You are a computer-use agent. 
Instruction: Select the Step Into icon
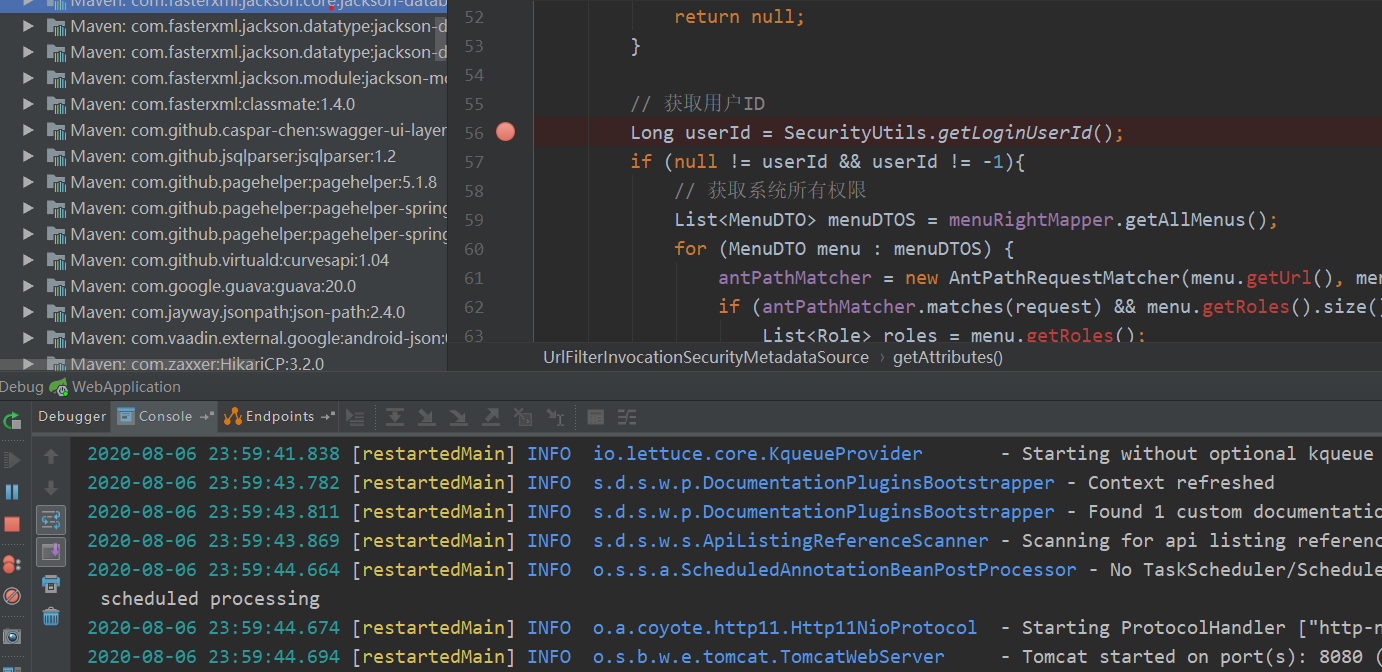click(427, 417)
